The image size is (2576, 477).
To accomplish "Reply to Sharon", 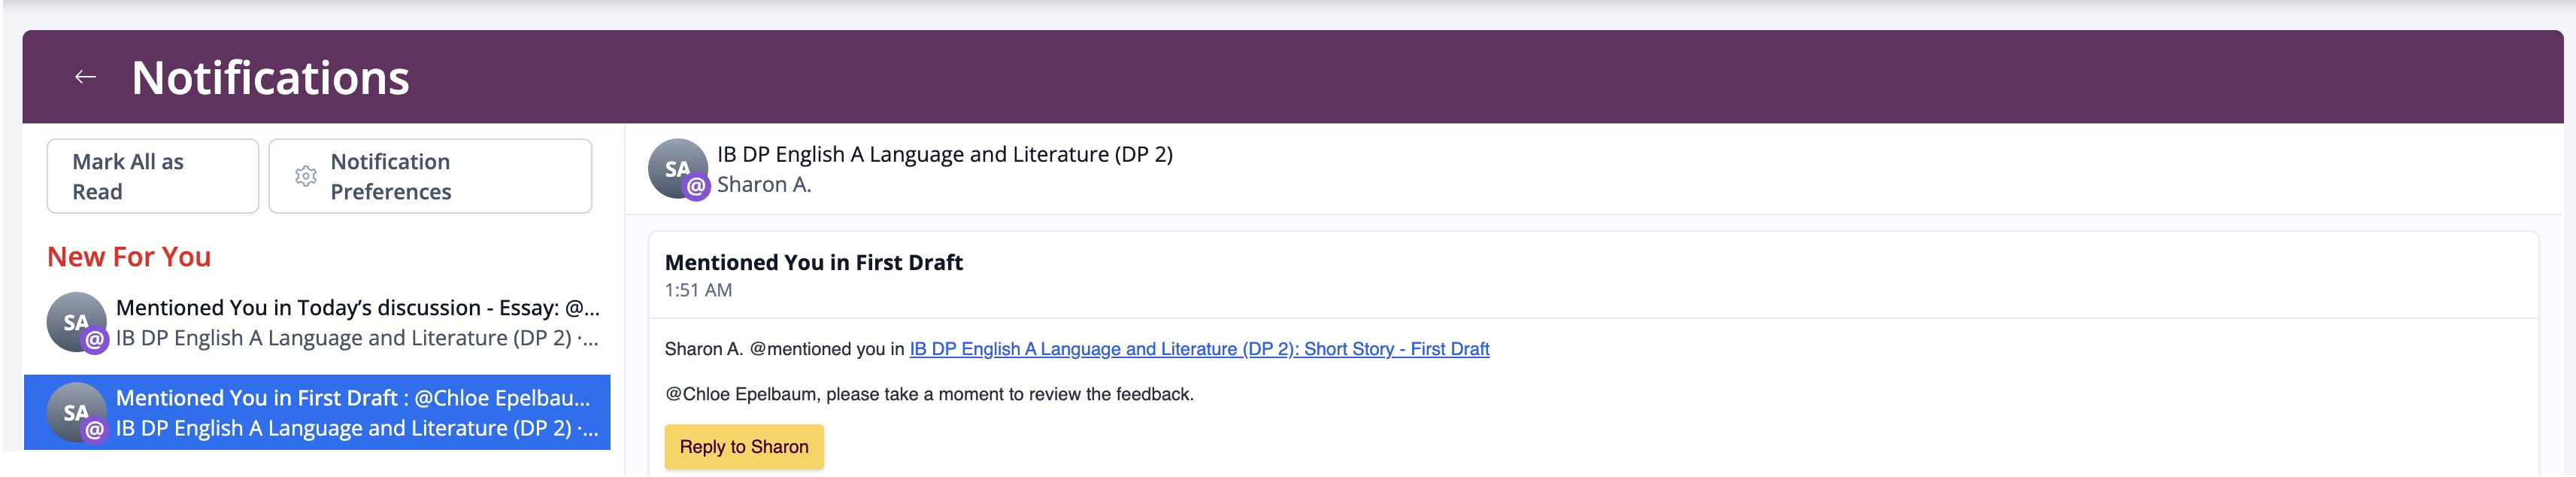I will click(x=744, y=446).
